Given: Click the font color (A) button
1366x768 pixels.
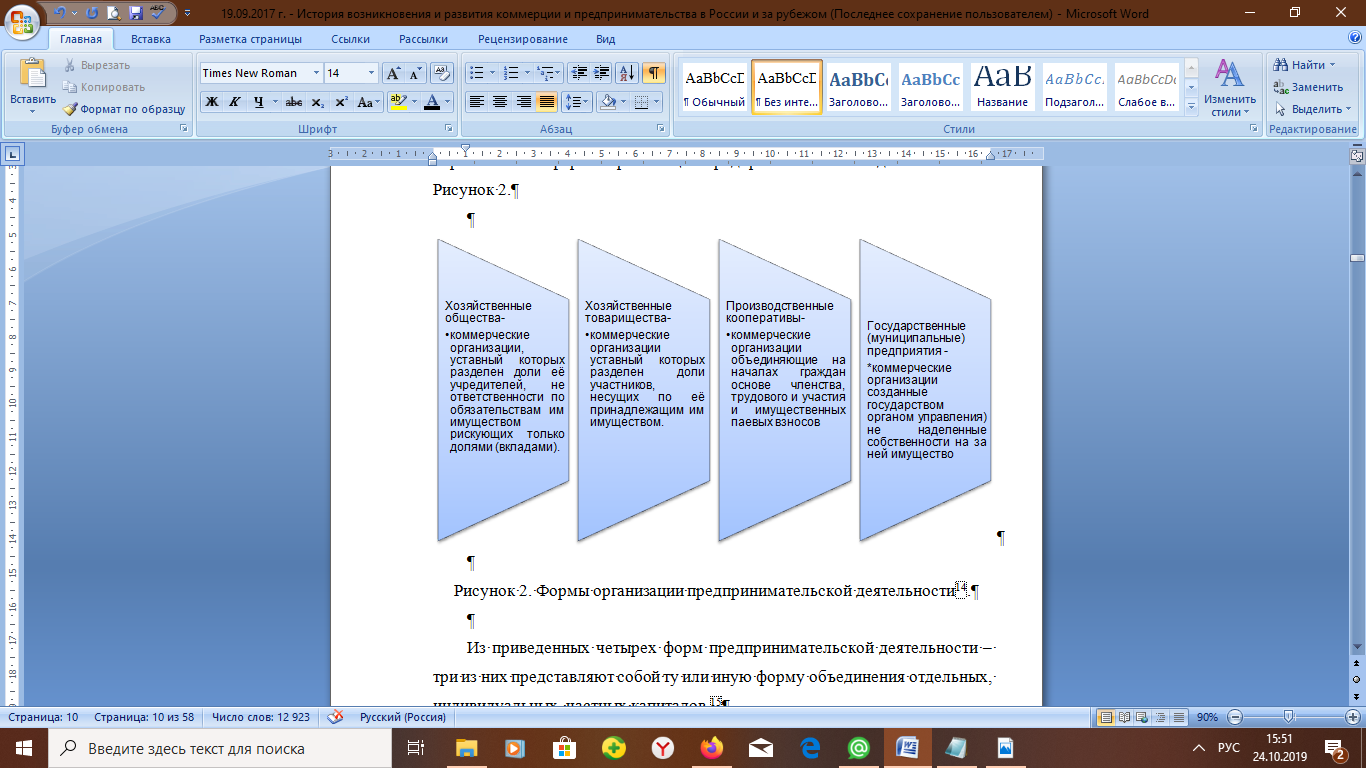Looking at the screenshot, I should coord(431,102).
